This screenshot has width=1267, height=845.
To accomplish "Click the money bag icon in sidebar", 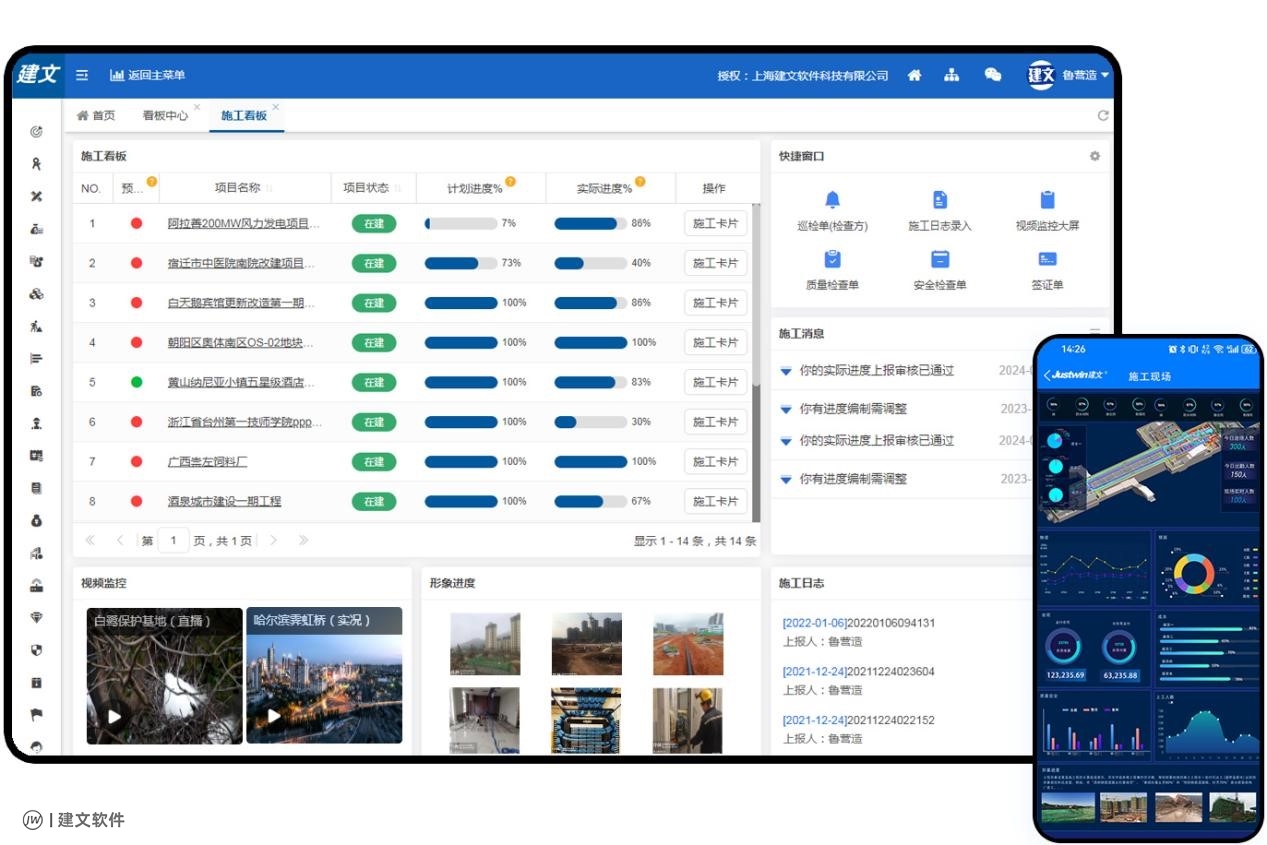I will coord(37,521).
